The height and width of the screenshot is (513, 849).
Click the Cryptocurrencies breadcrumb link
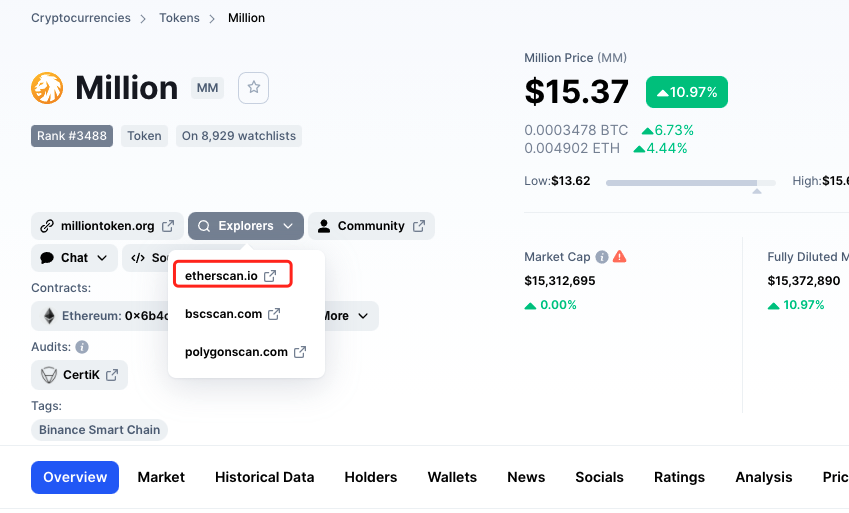tap(81, 18)
